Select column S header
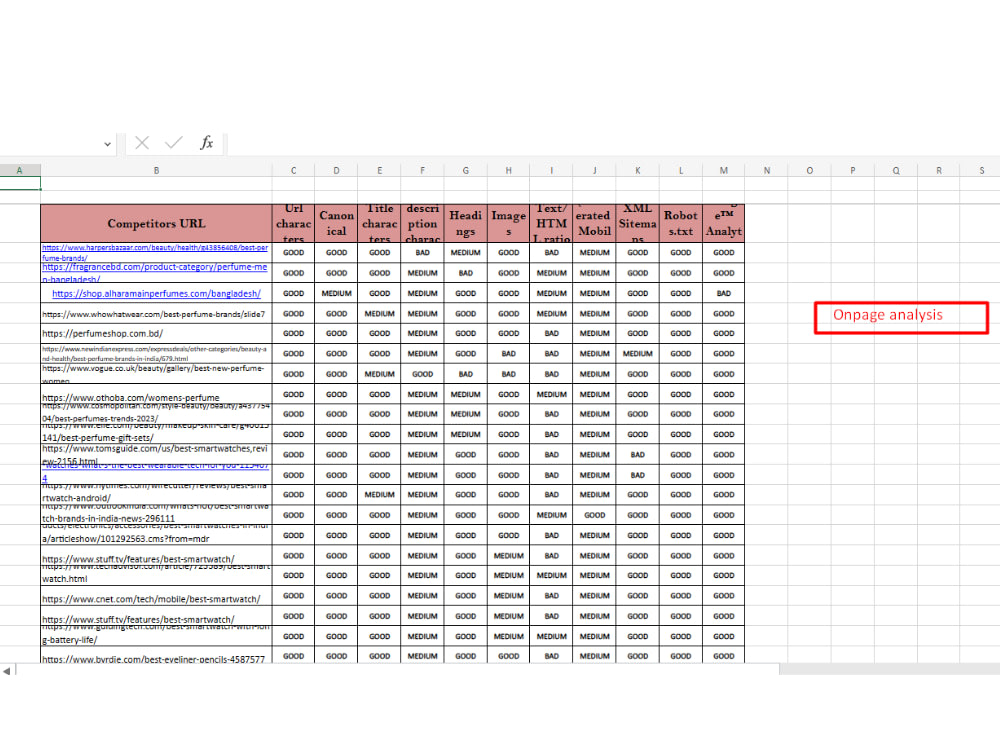 click(x=982, y=170)
